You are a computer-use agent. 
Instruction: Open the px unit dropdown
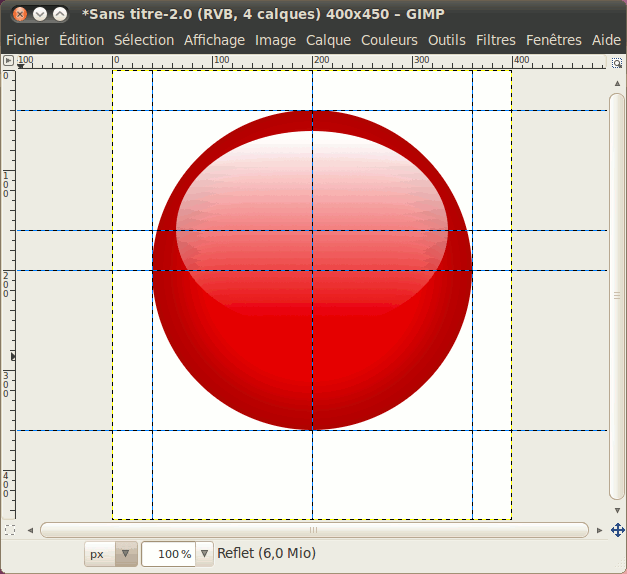pos(111,553)
